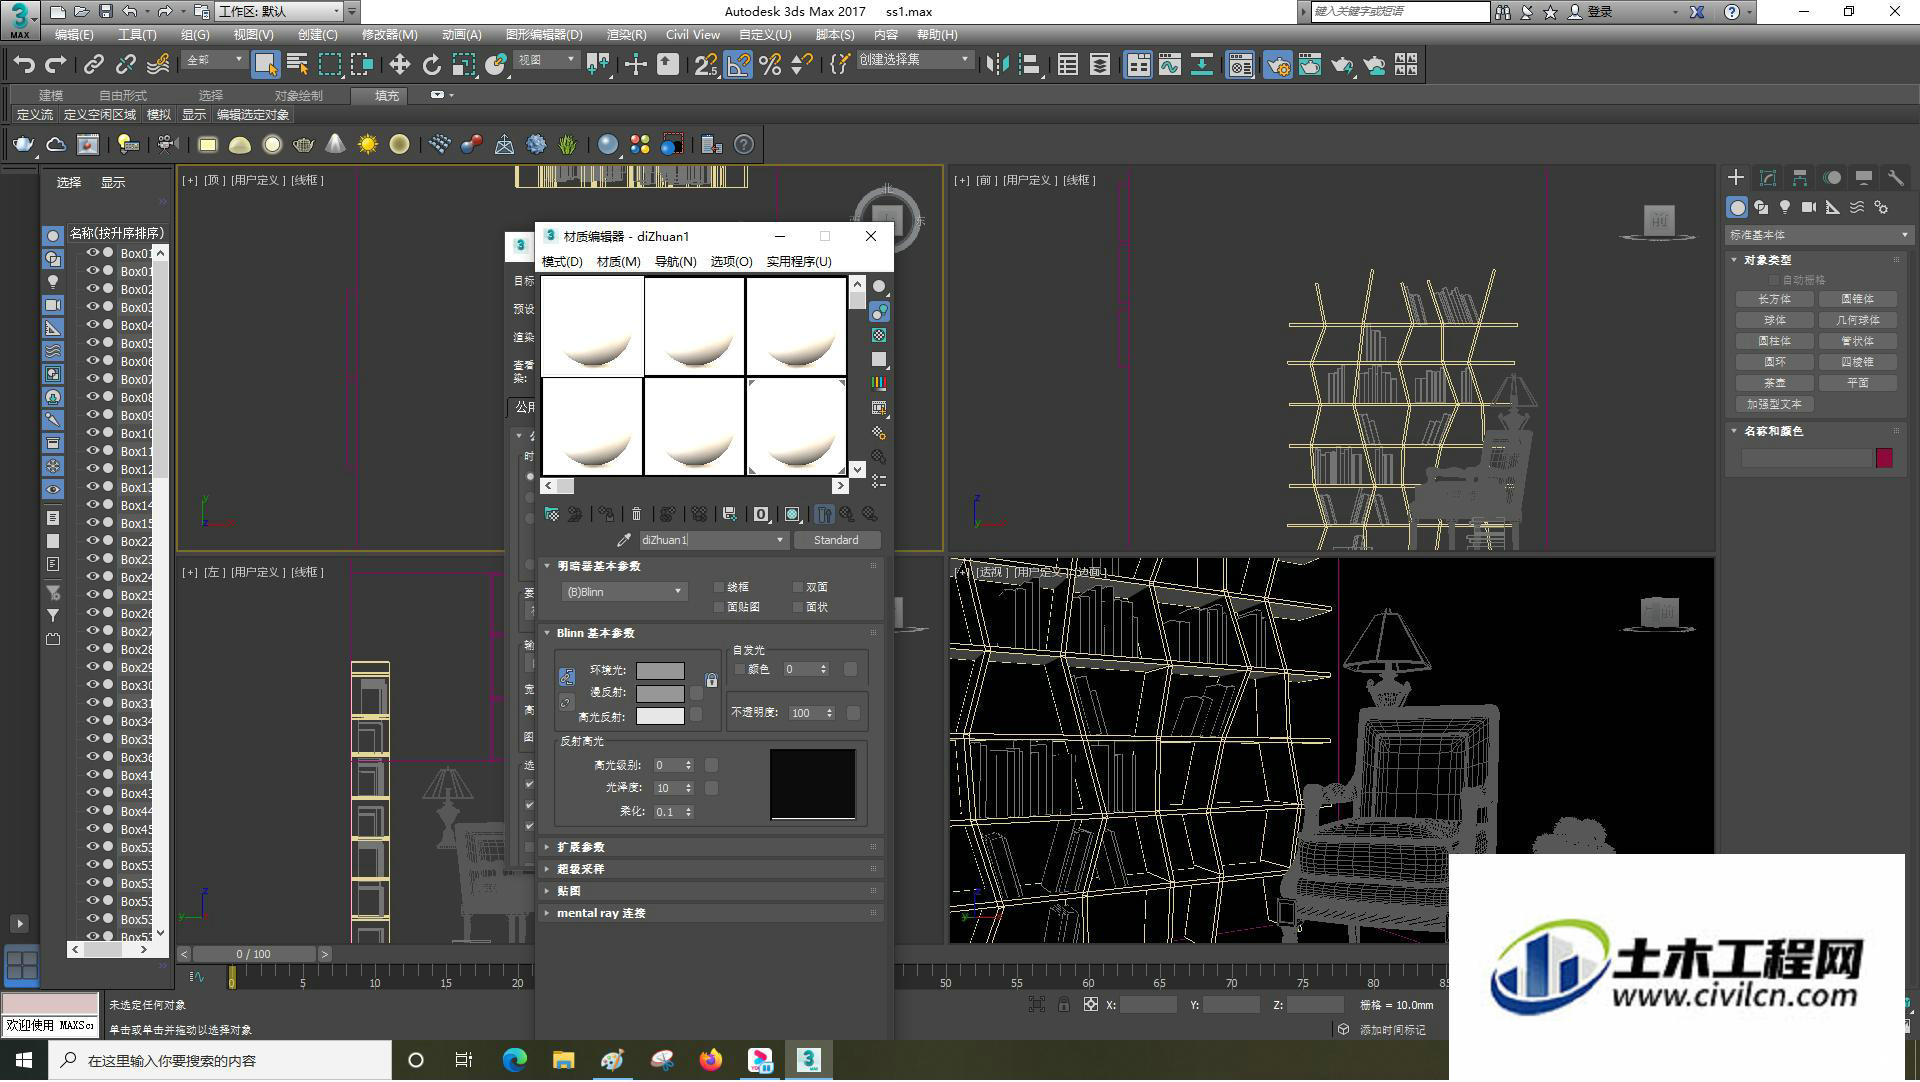Open the 创建选择集 selection set dropdown
The width and height of the screenshot is (1920, 1082).
click(915, 60)
